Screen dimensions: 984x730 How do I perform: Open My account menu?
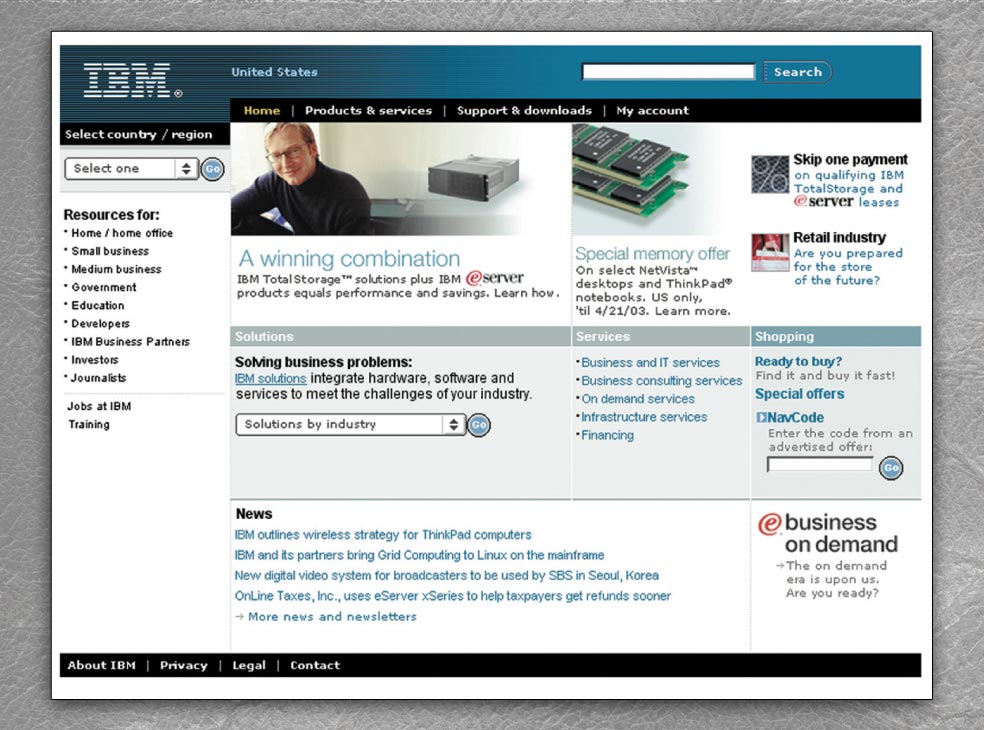(x=652, y=110)
